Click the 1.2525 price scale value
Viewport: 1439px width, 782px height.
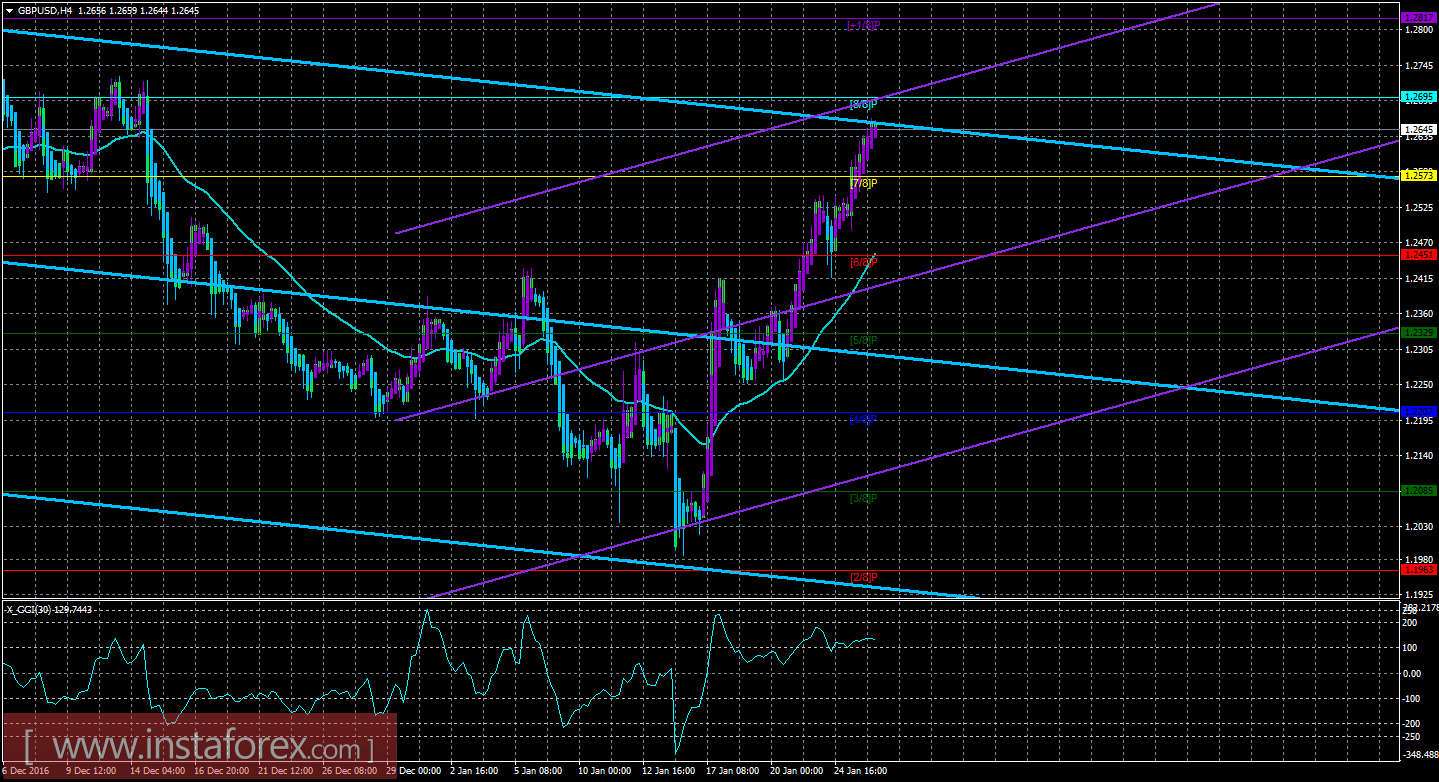pyautogui.click(x=1418, y=208)
